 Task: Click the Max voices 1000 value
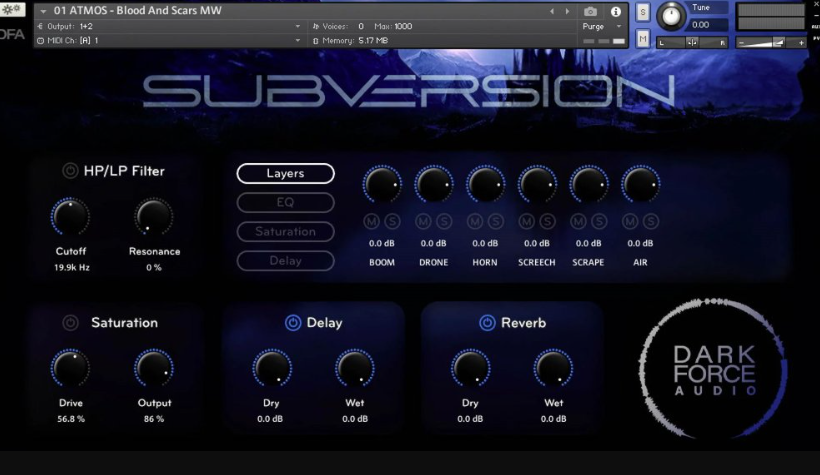point(403,26)
